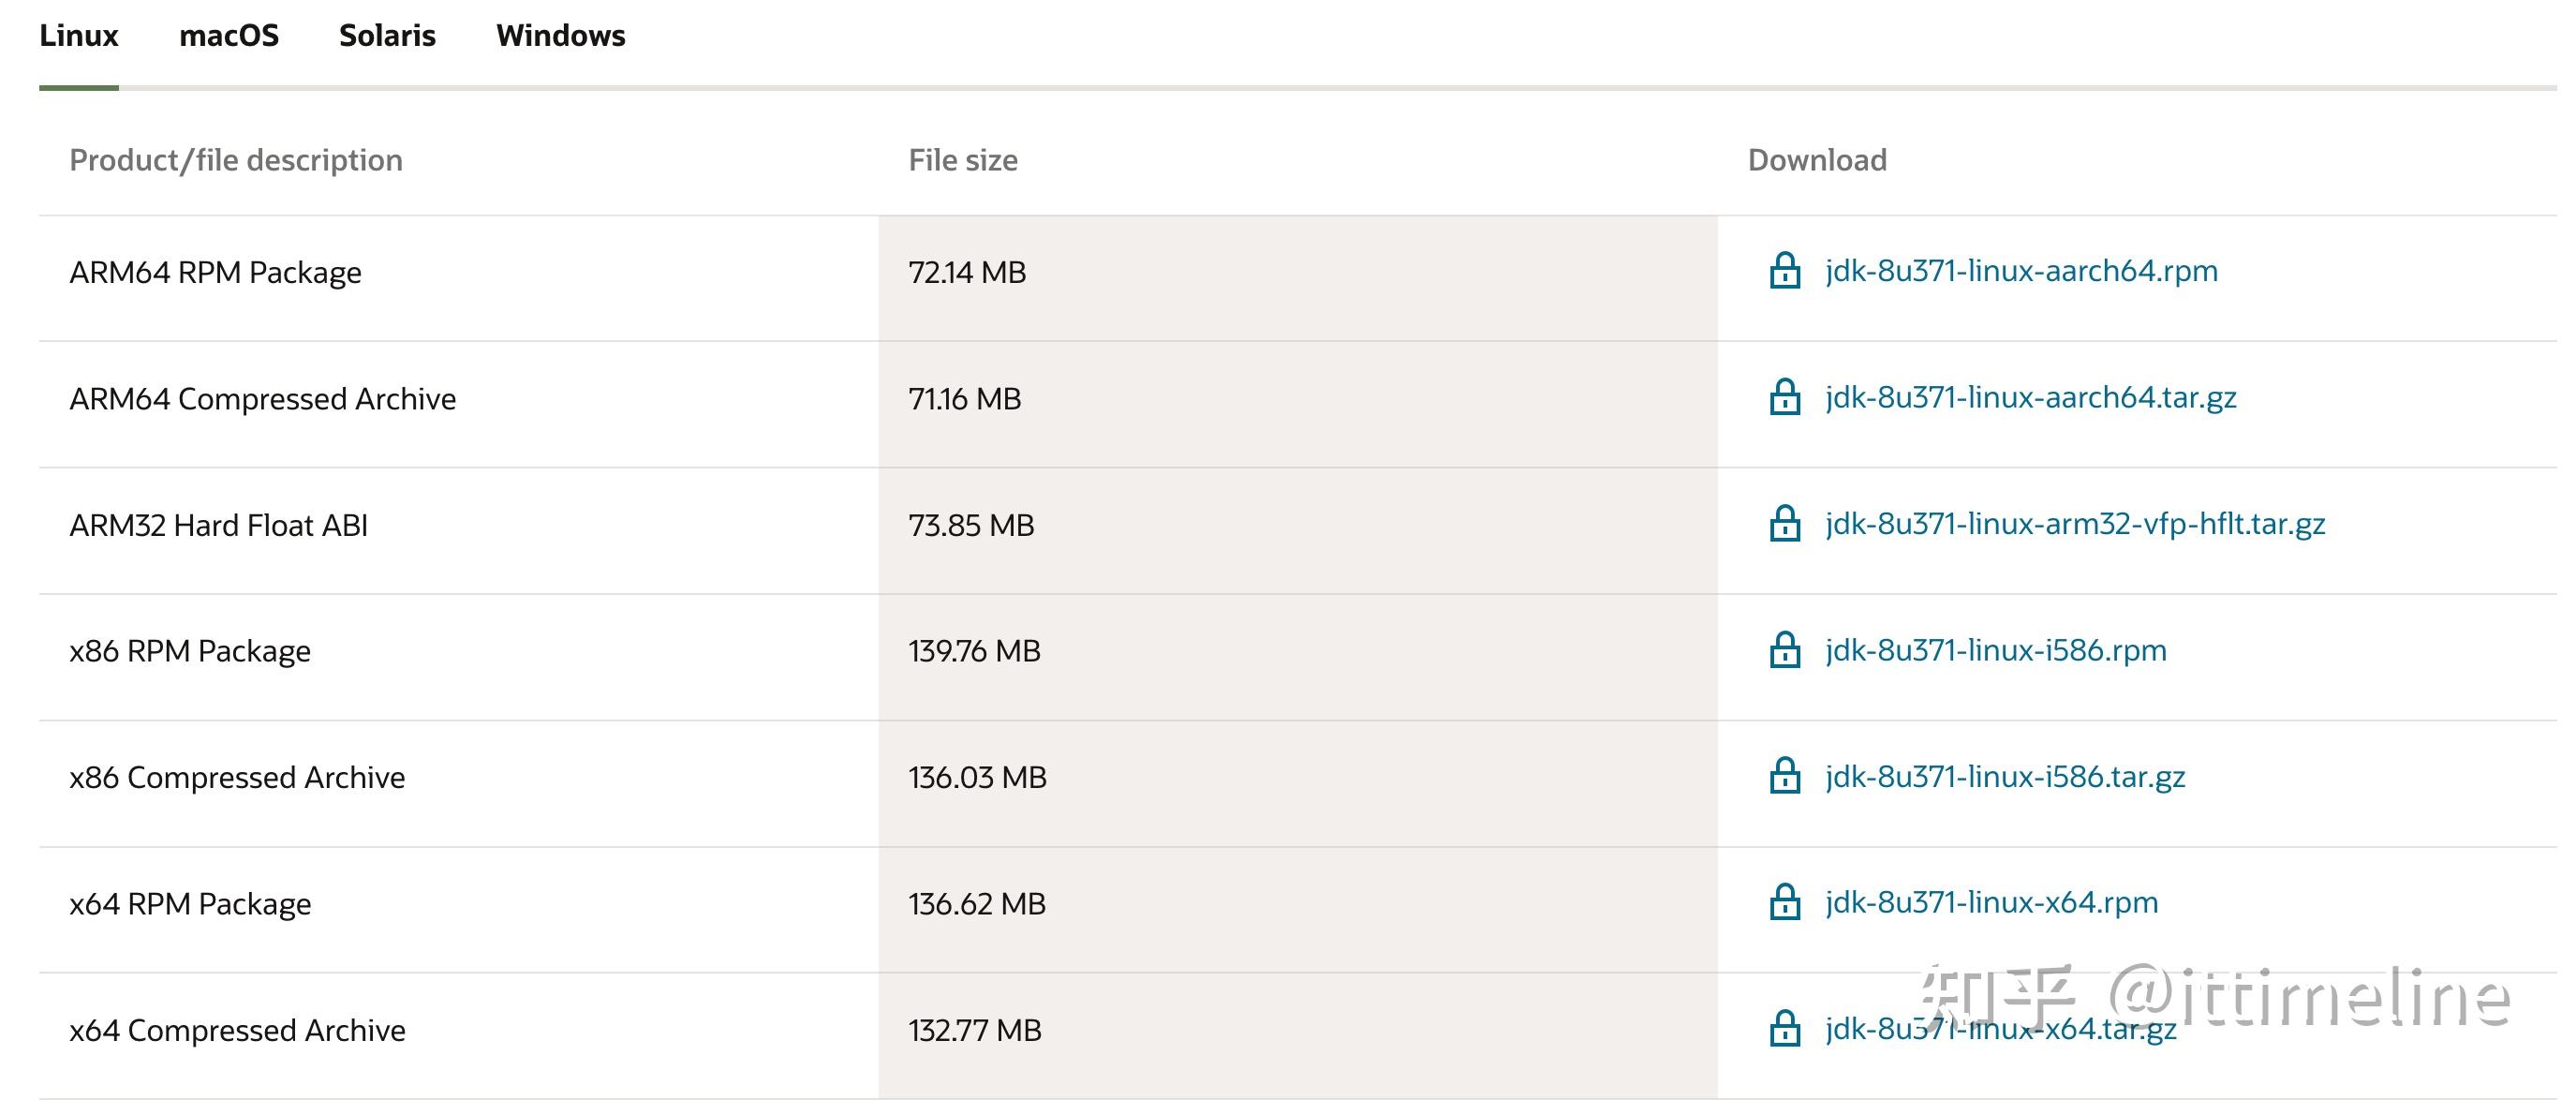Select the Linux tab

click(x=78, y=36)
